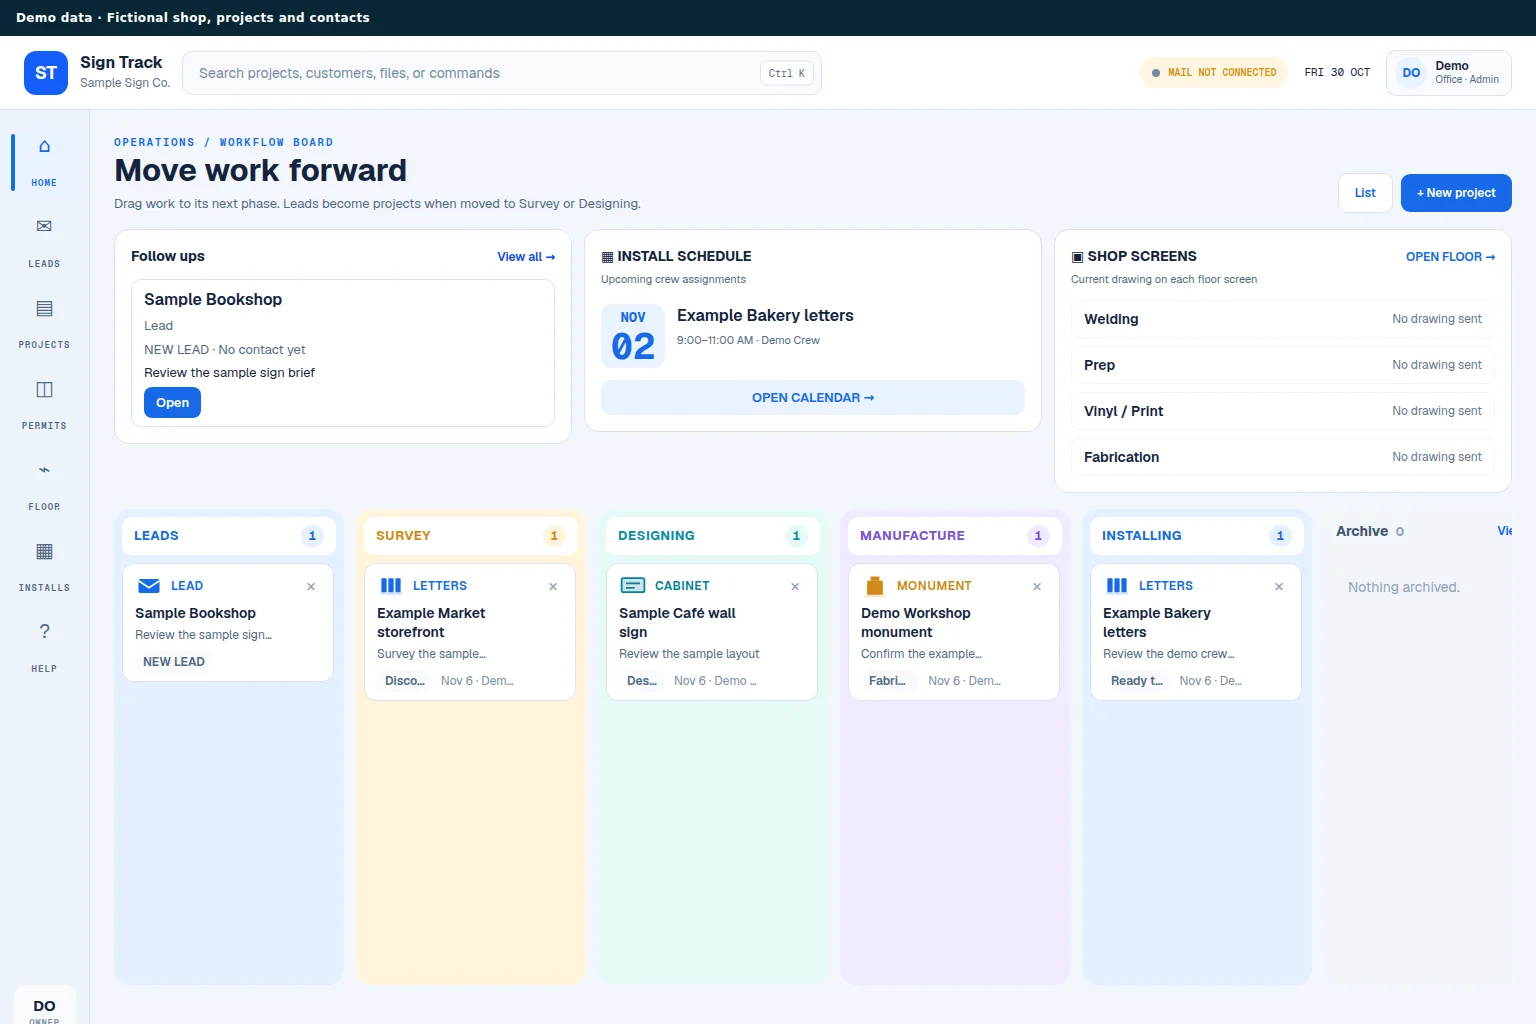
Task: Open the Sample Bookshop follow-up
Action: tap(172, 403)
